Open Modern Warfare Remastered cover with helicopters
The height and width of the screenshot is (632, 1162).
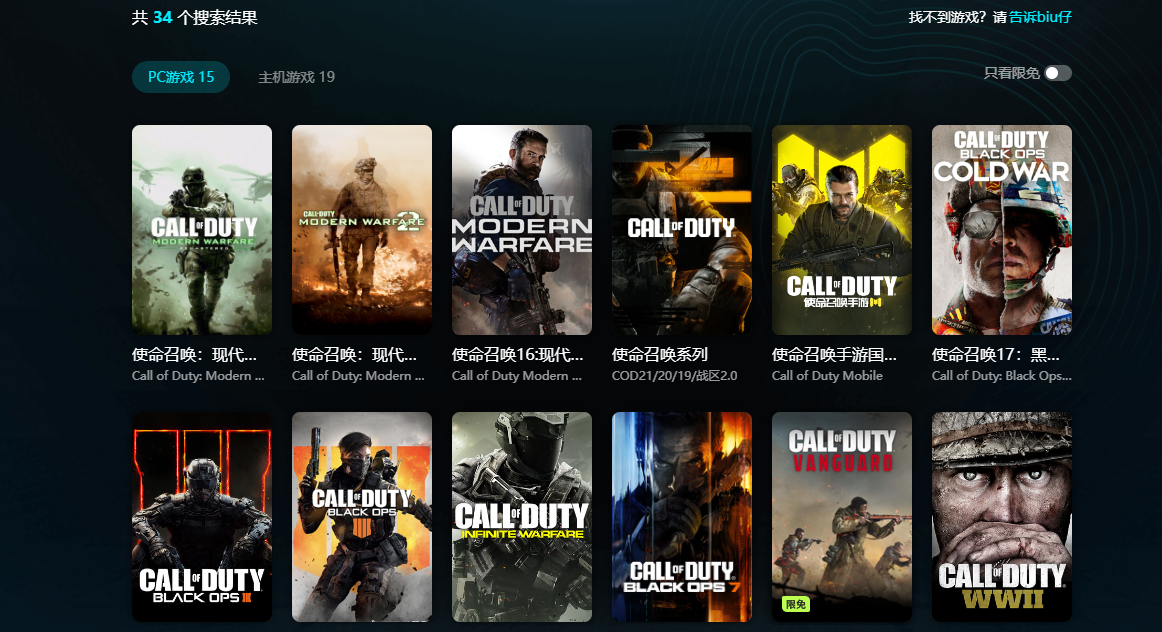pyautogui.click(x=202, y=230)
